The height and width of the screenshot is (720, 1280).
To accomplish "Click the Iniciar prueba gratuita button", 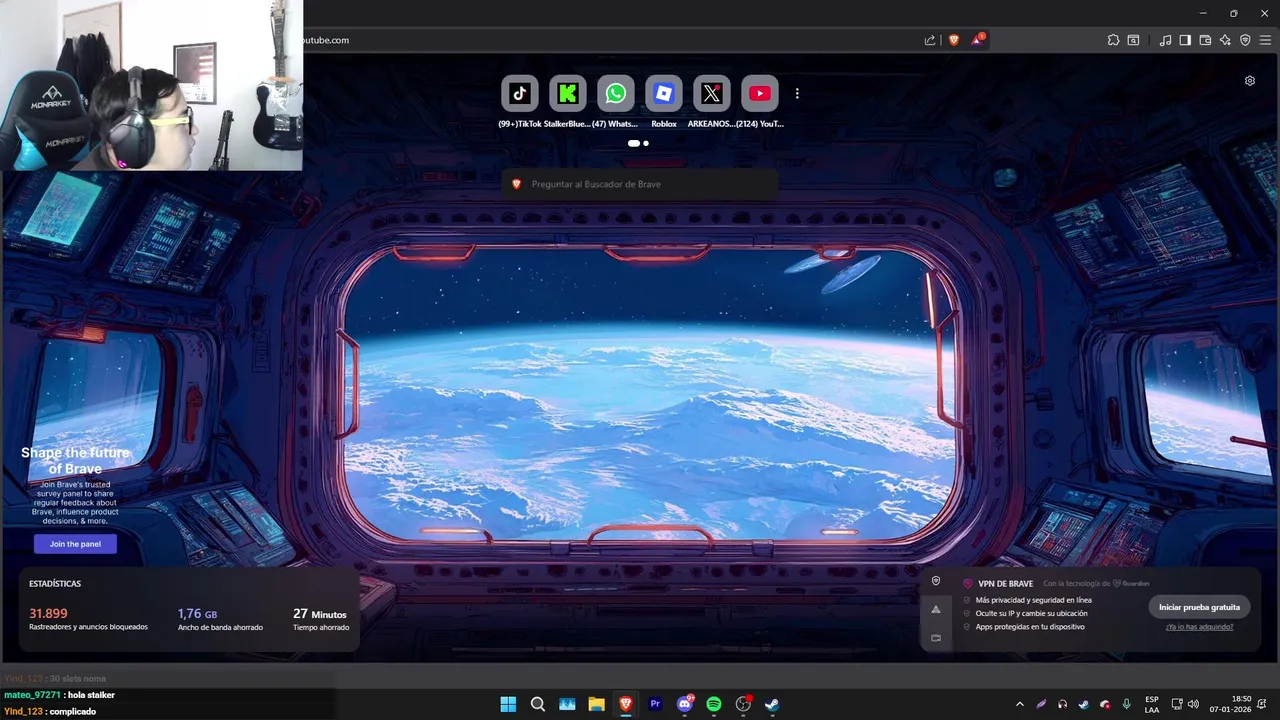I will coord(1199,607).
